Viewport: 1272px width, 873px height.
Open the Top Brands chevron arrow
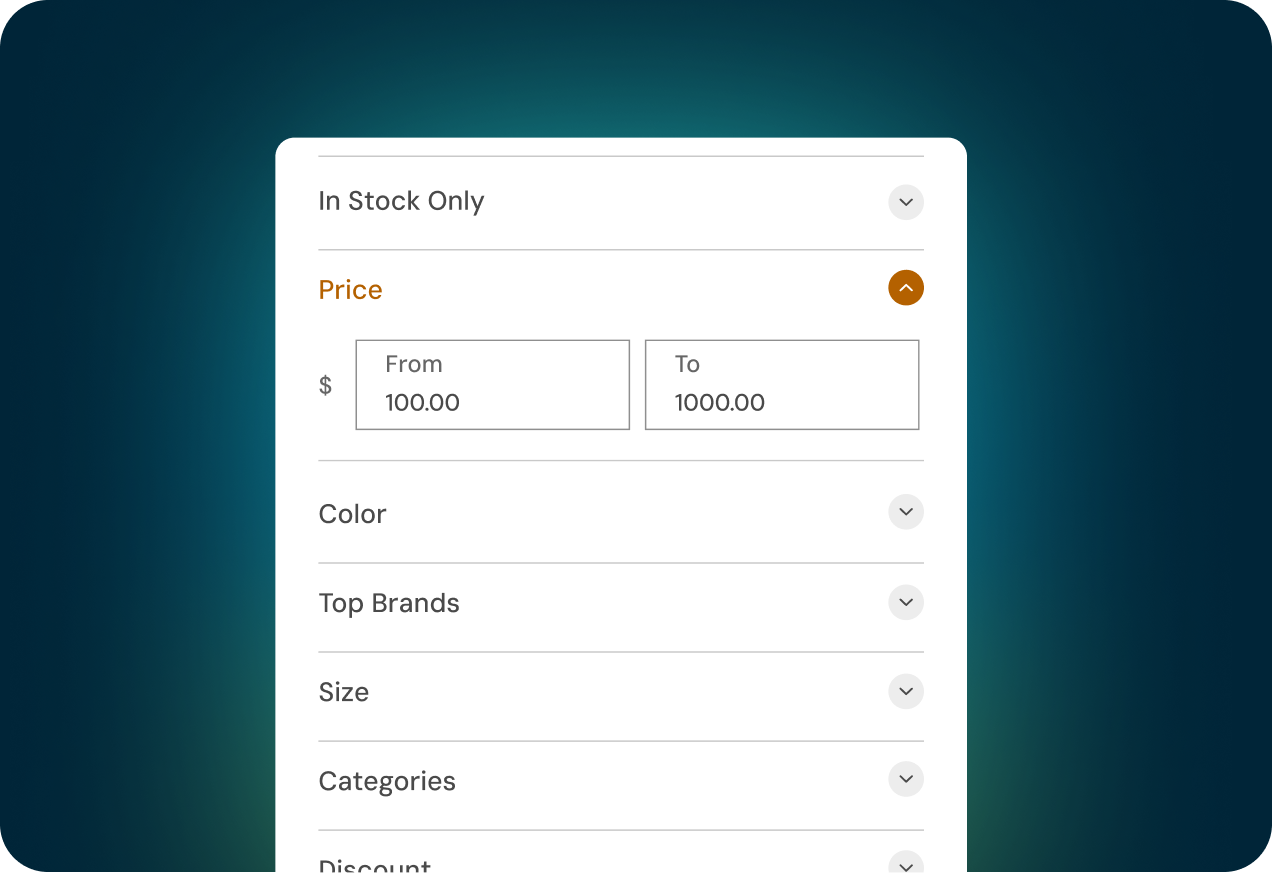point(905,602)
